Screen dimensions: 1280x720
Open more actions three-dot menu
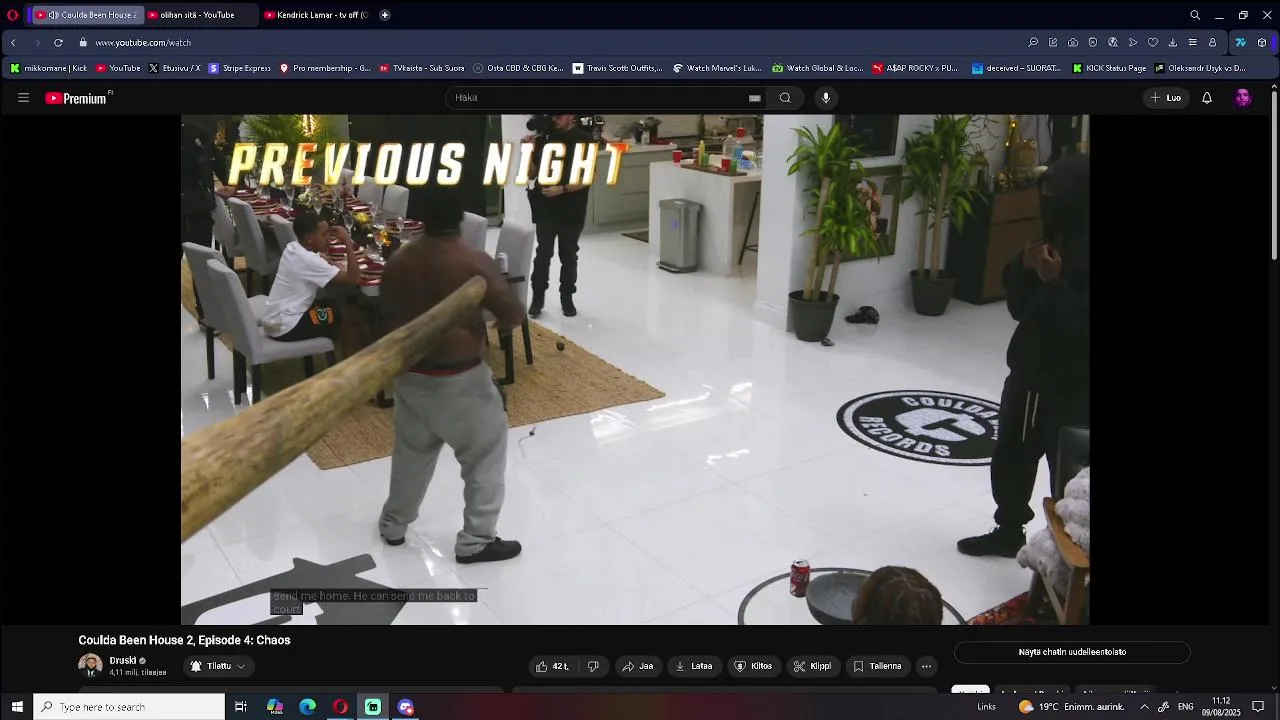pos(926,666)
